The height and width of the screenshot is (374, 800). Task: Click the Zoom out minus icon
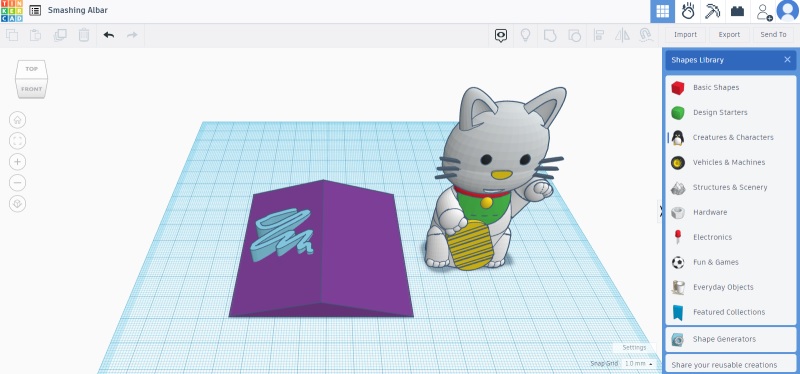pos(17,183)
